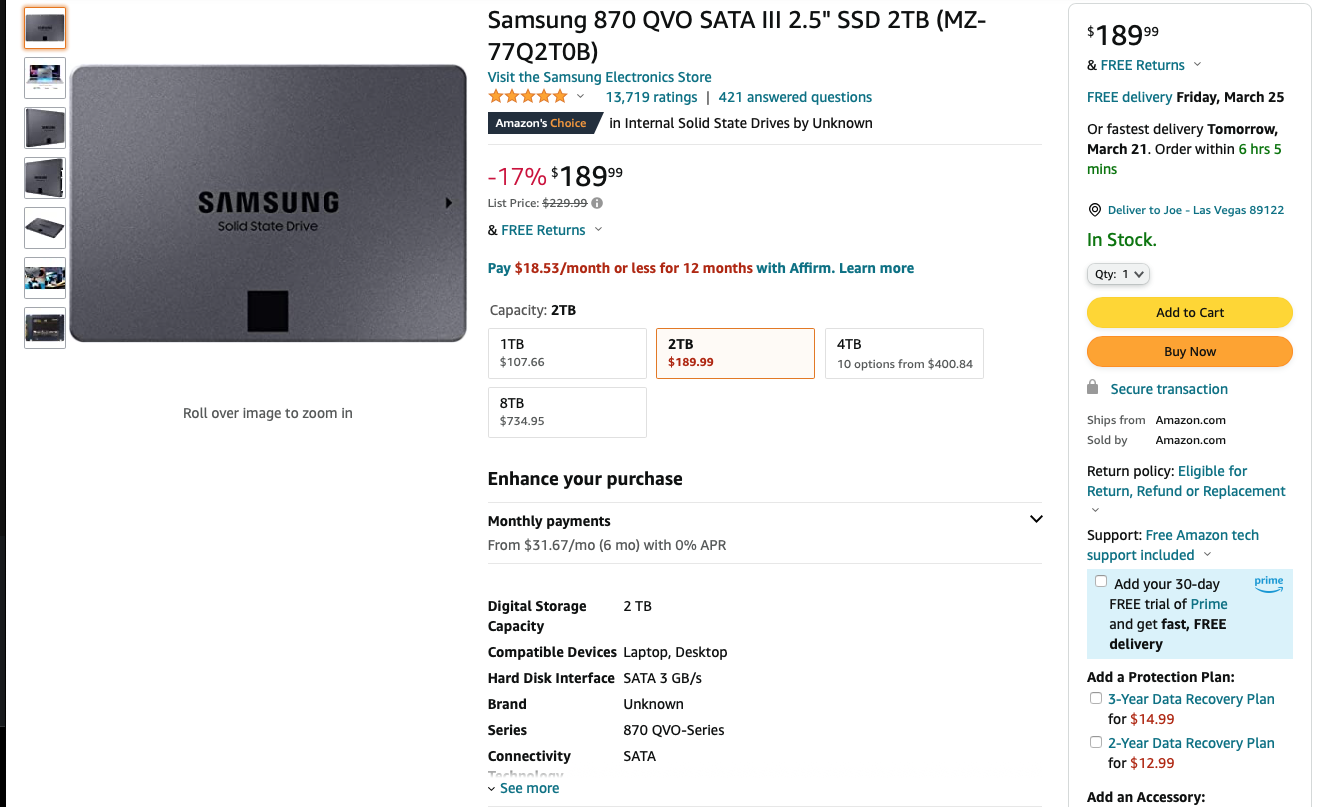
Task: Check the 3-Year Data Recovery Plan
Action: click(1096, 698)
